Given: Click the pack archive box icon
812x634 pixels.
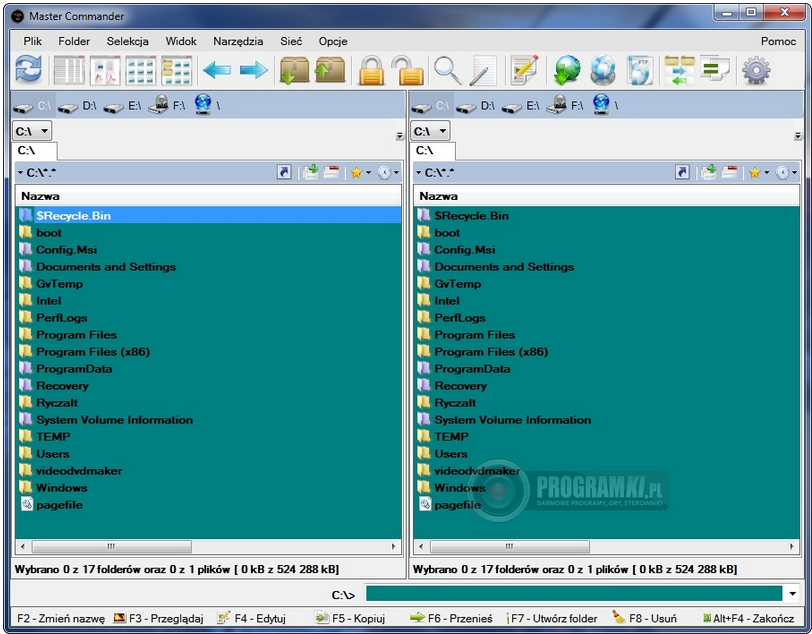Looking at the screenshot, I should [294, 70].
